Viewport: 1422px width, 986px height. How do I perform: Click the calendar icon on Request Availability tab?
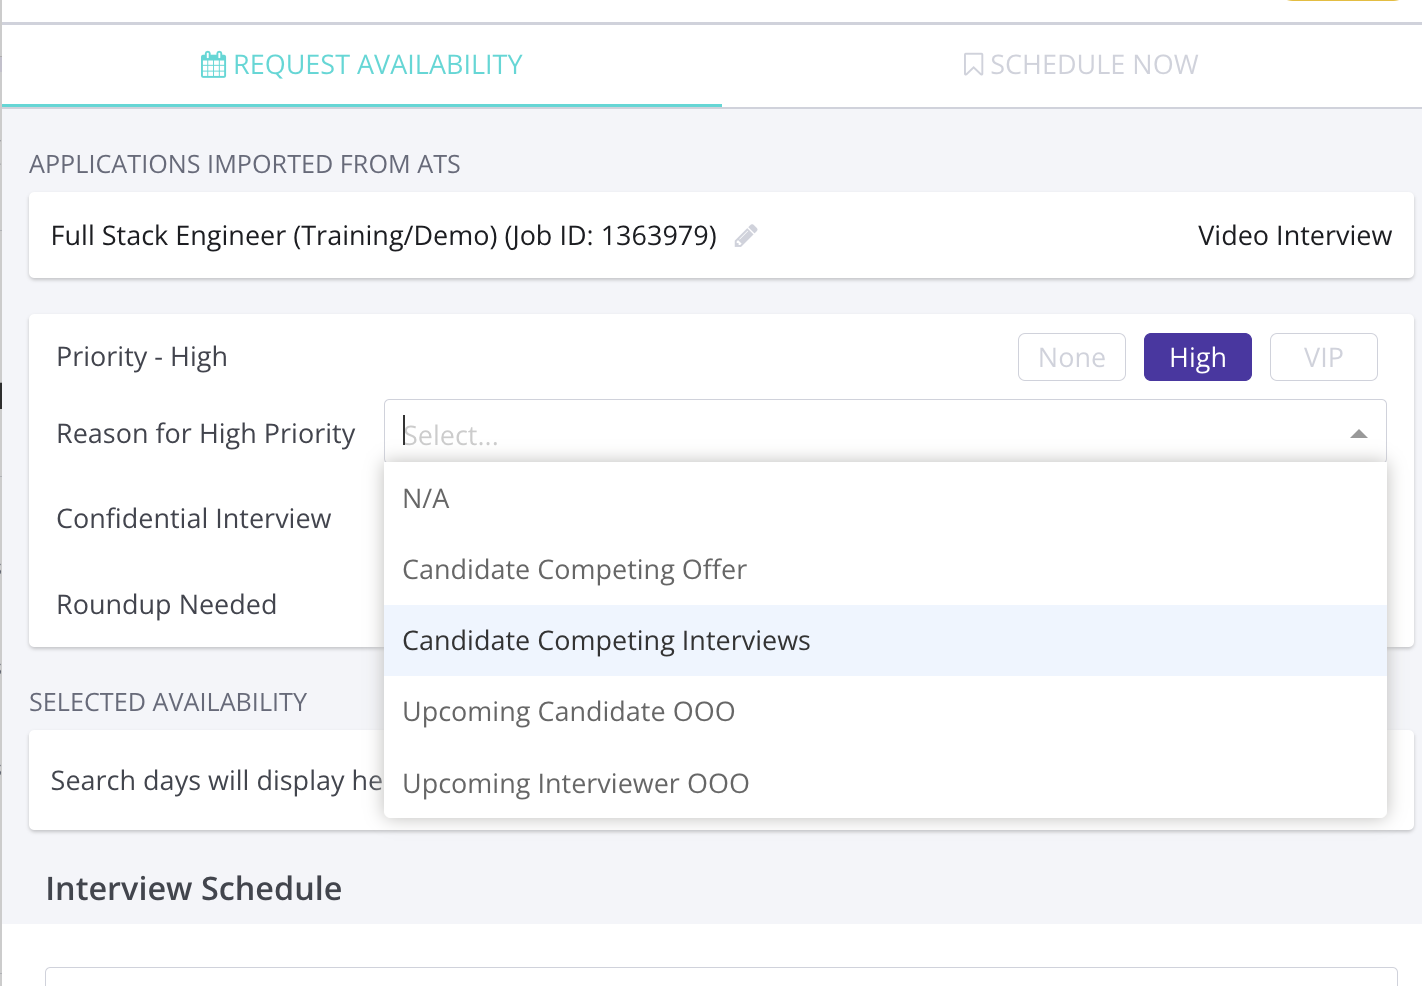tap(213, 65)
